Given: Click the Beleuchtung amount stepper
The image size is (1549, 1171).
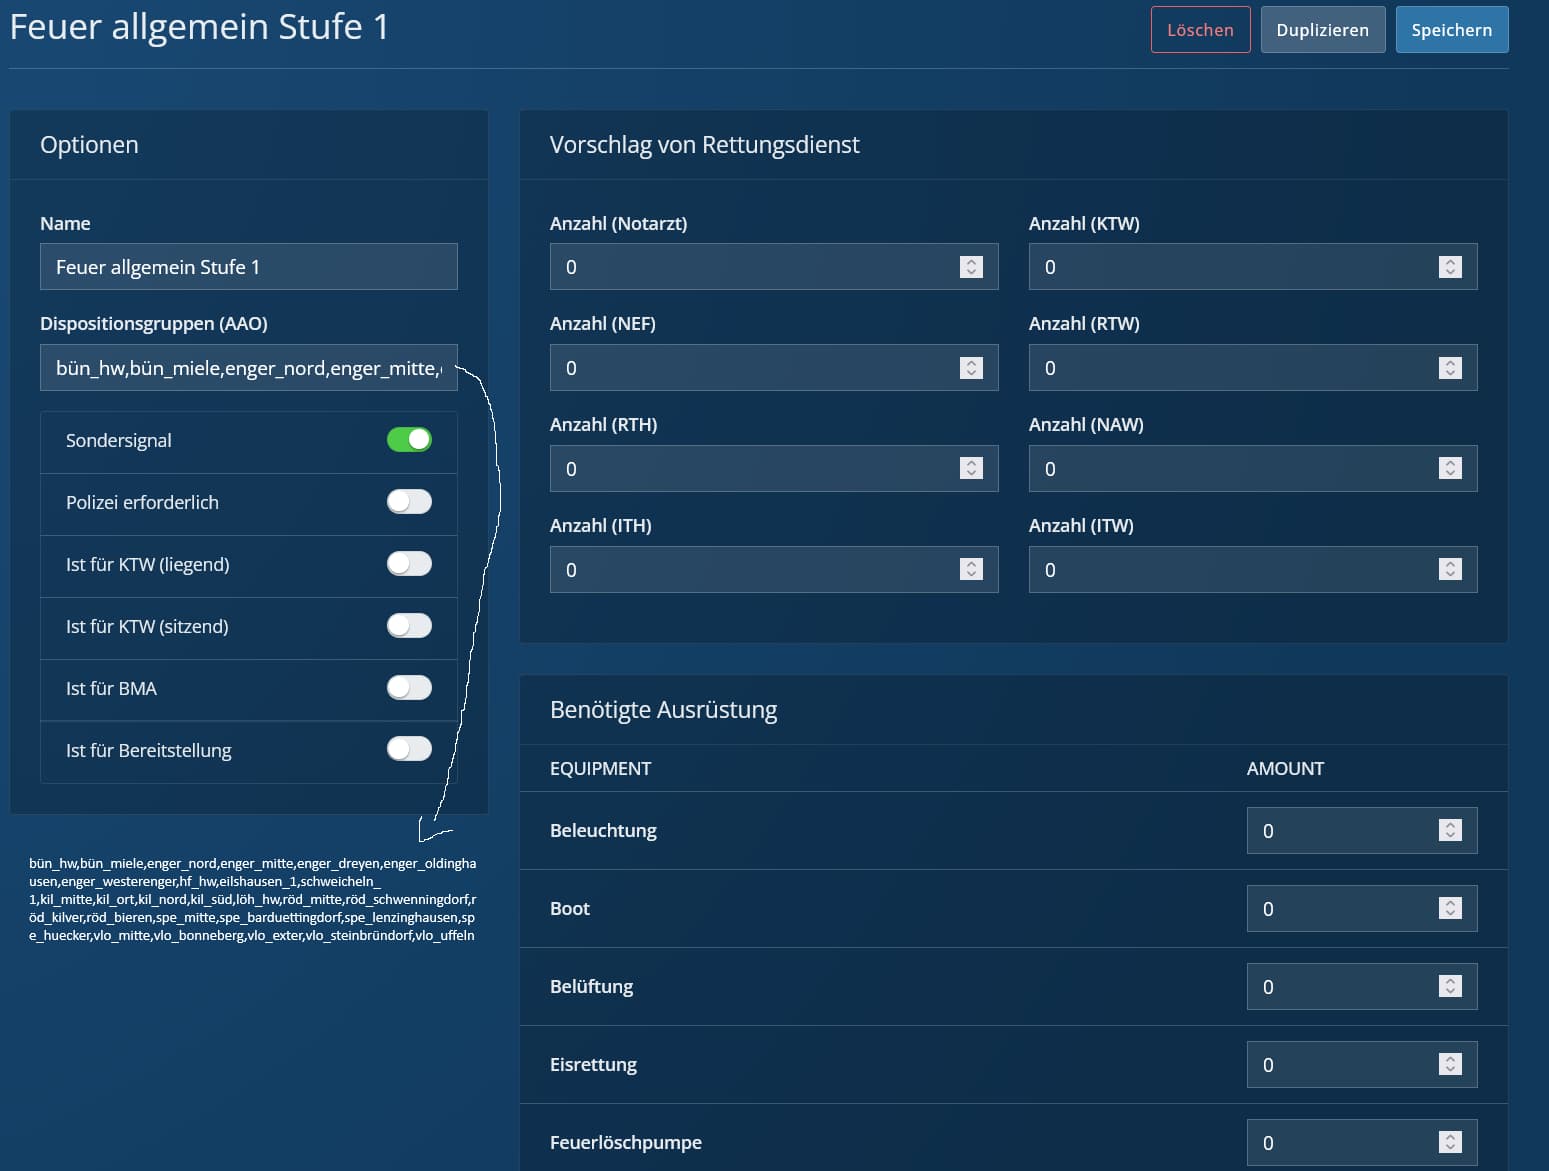Looking at the screenshot, I should pos(1450,830).
